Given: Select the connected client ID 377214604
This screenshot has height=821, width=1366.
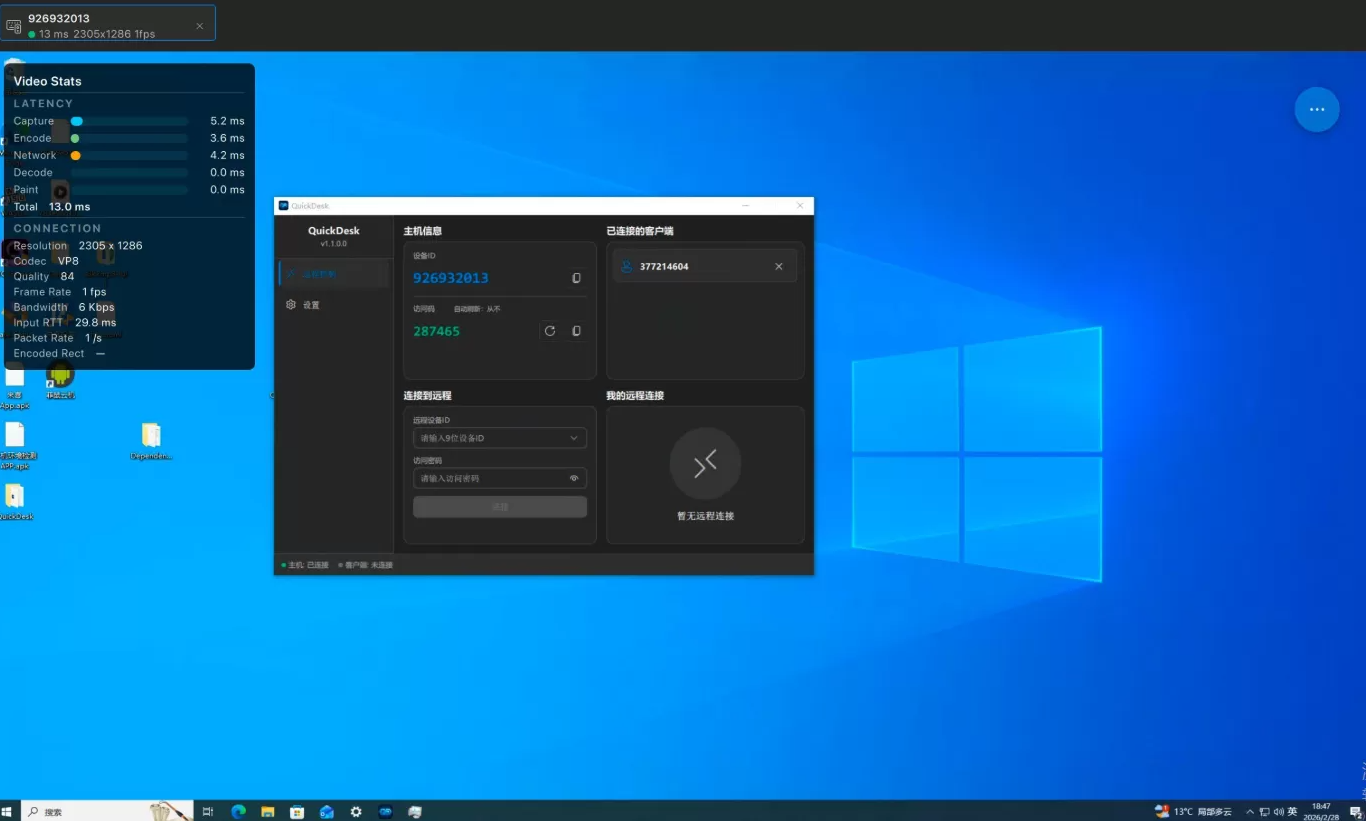Looking at the screenshot, I should pos(664,267).
